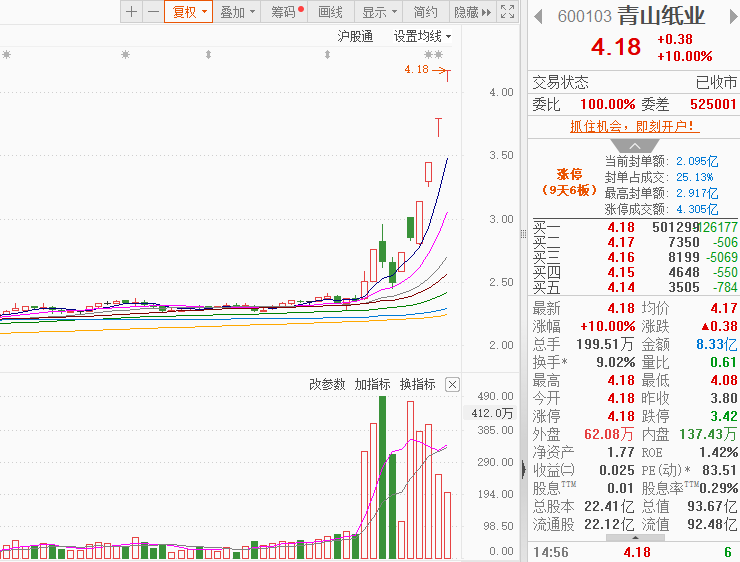740x562 pixels.
Task: Click 总手 value 199.51万
Action: tap(605, 344)
